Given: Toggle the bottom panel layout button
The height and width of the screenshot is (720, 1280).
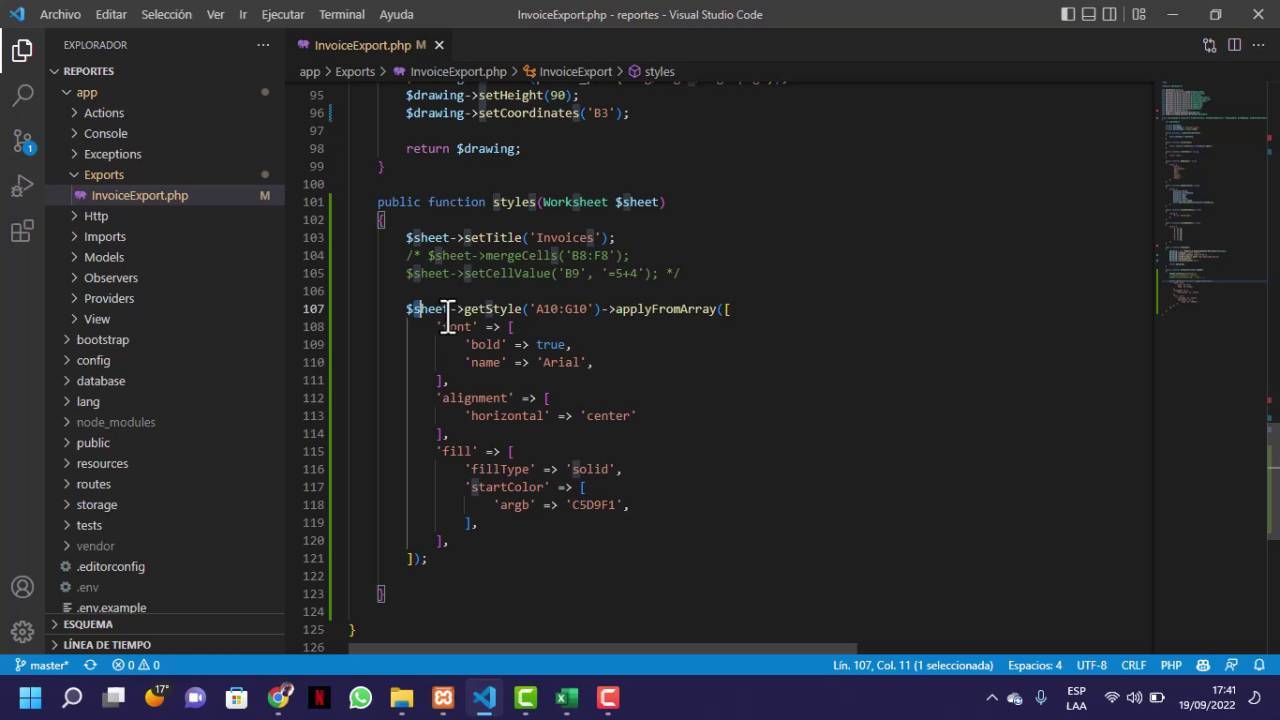Looking at the screenshot, I should (1089, 15).
